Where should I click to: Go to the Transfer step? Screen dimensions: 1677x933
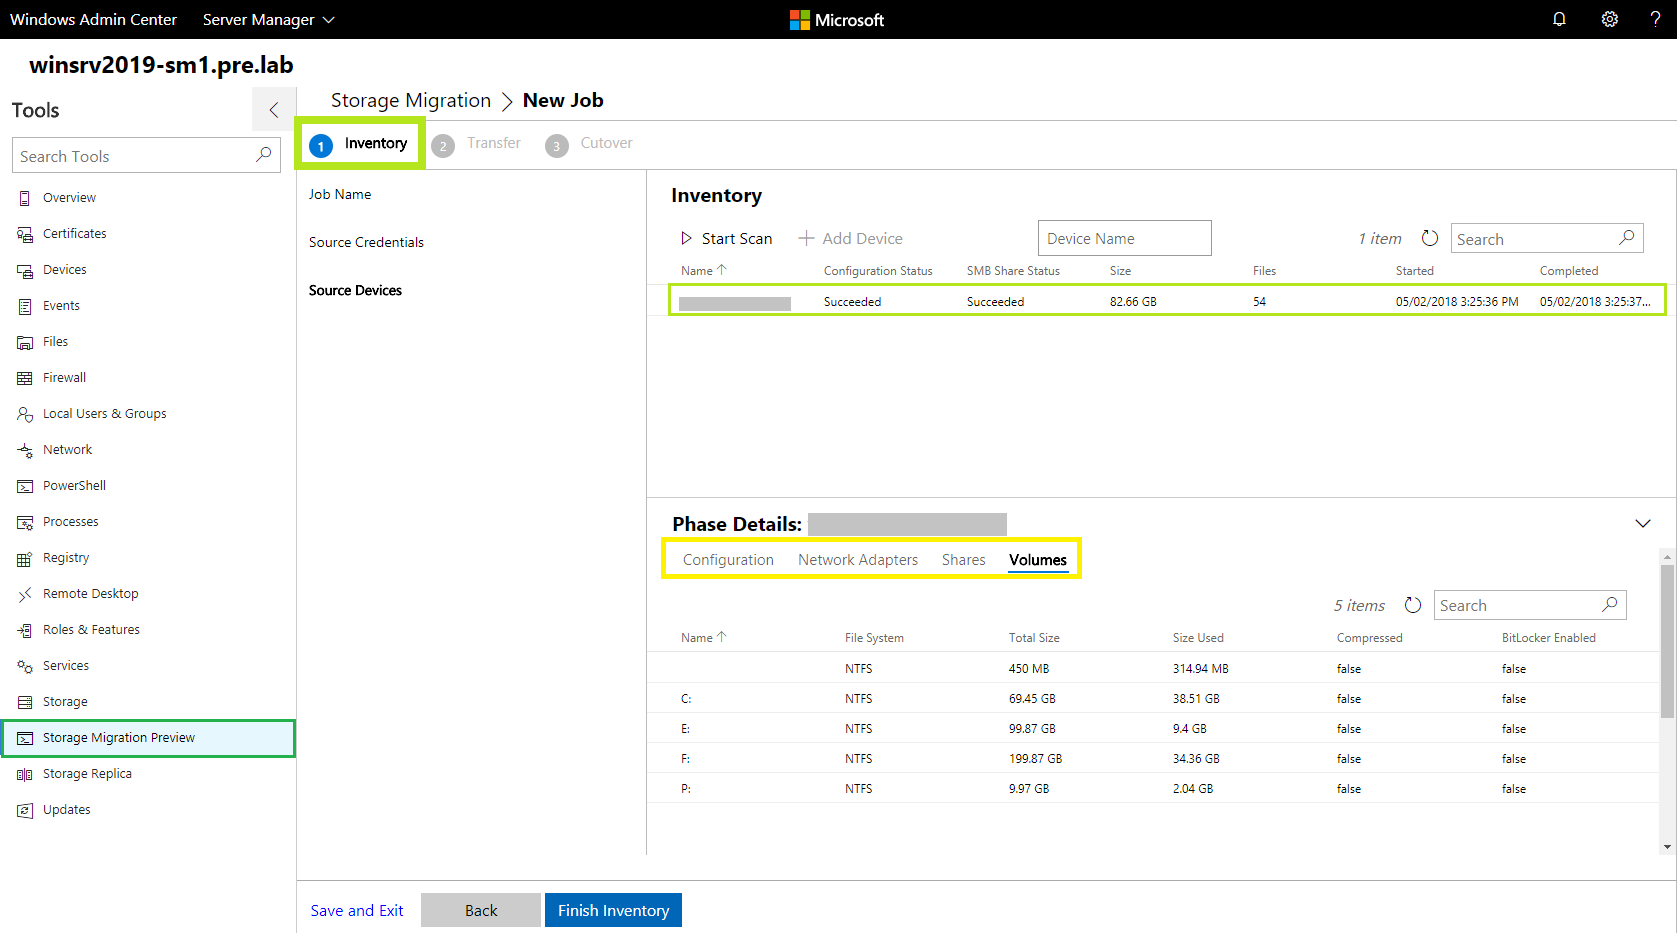click(477, 144)
